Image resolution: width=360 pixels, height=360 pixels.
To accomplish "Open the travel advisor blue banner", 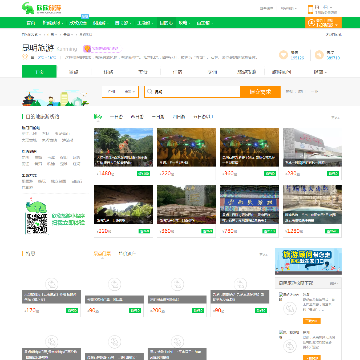I will (308, 261).
